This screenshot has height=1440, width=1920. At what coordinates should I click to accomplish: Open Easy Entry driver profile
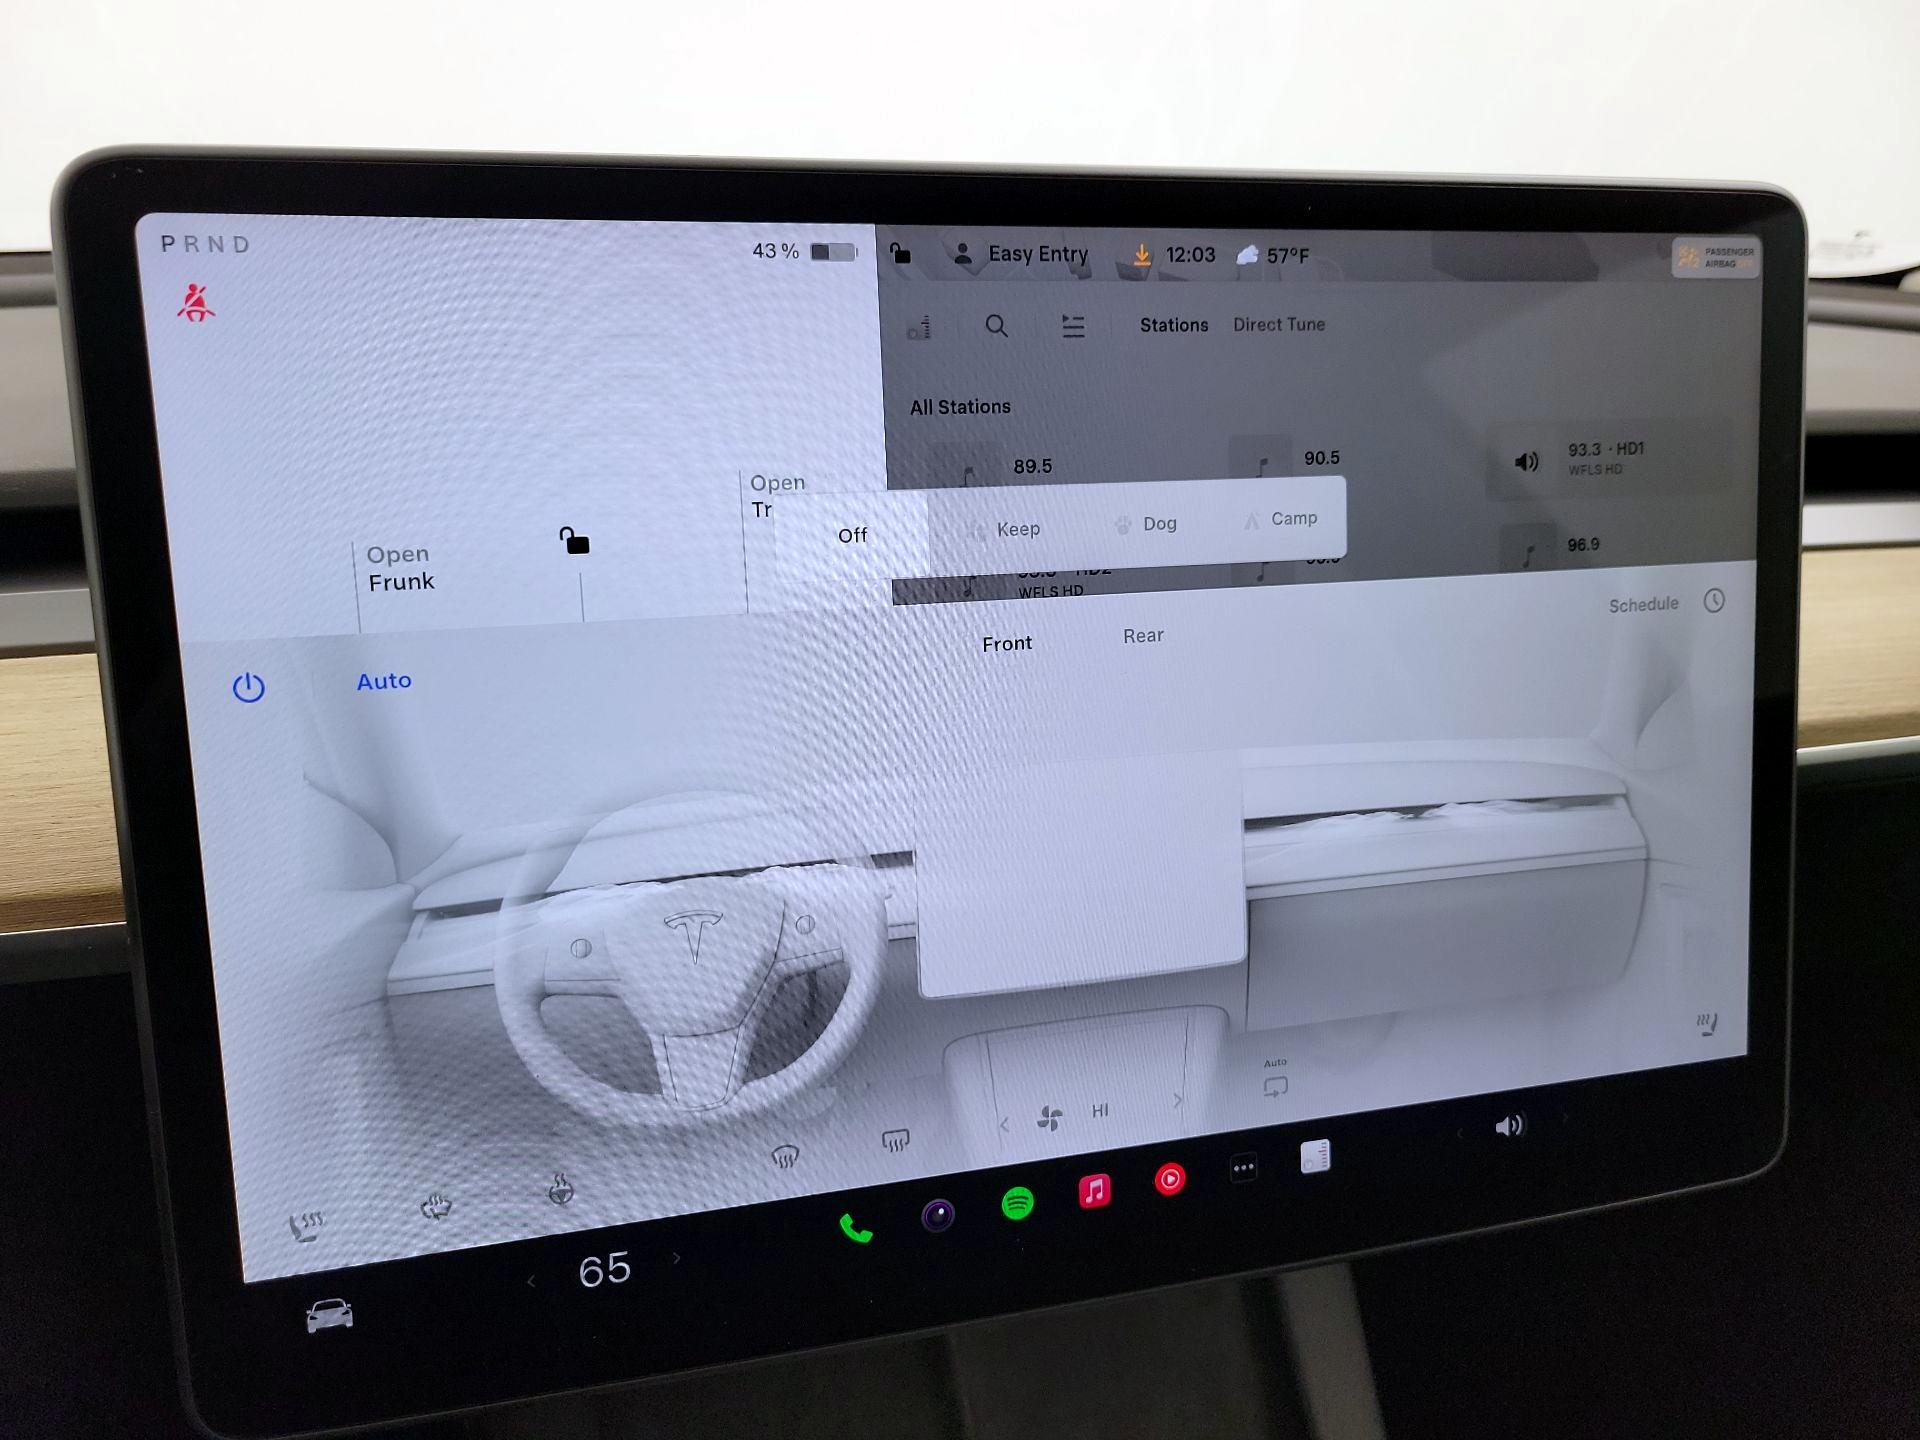coord(1020,254)
